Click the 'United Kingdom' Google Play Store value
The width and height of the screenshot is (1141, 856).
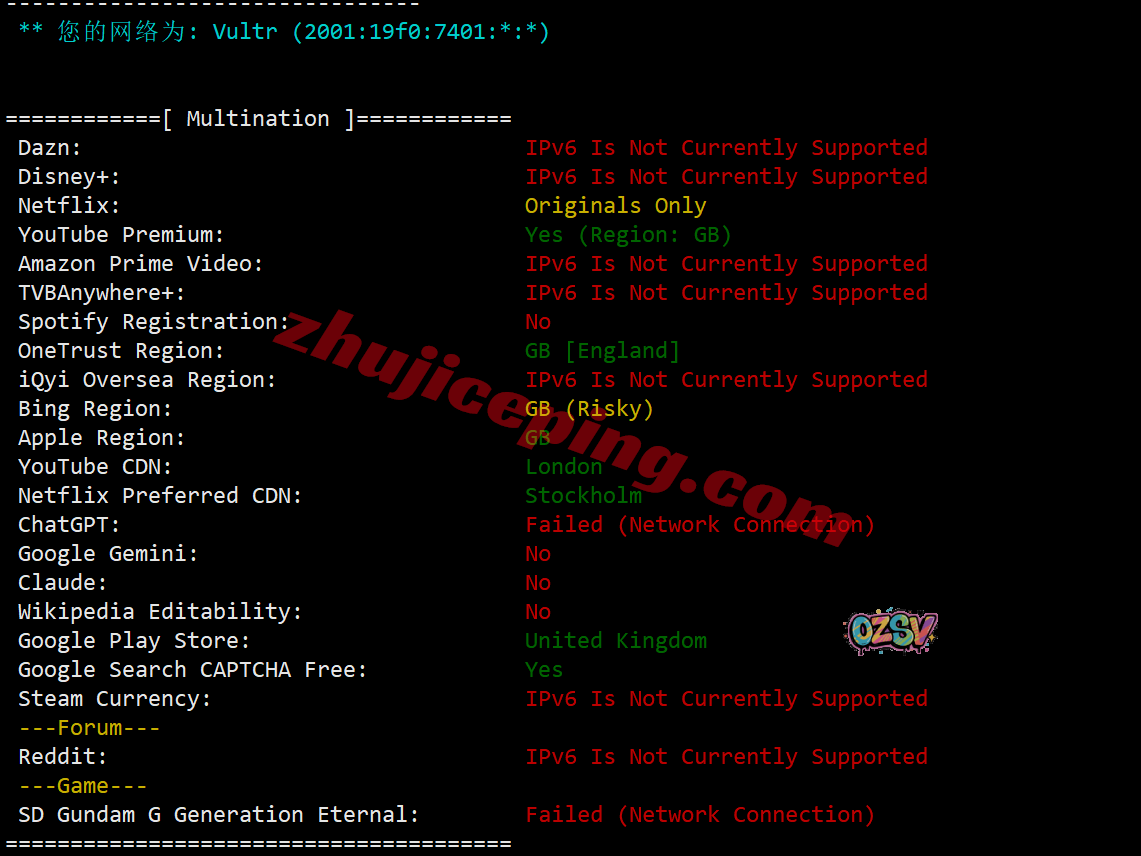click(x=616, y=641)
